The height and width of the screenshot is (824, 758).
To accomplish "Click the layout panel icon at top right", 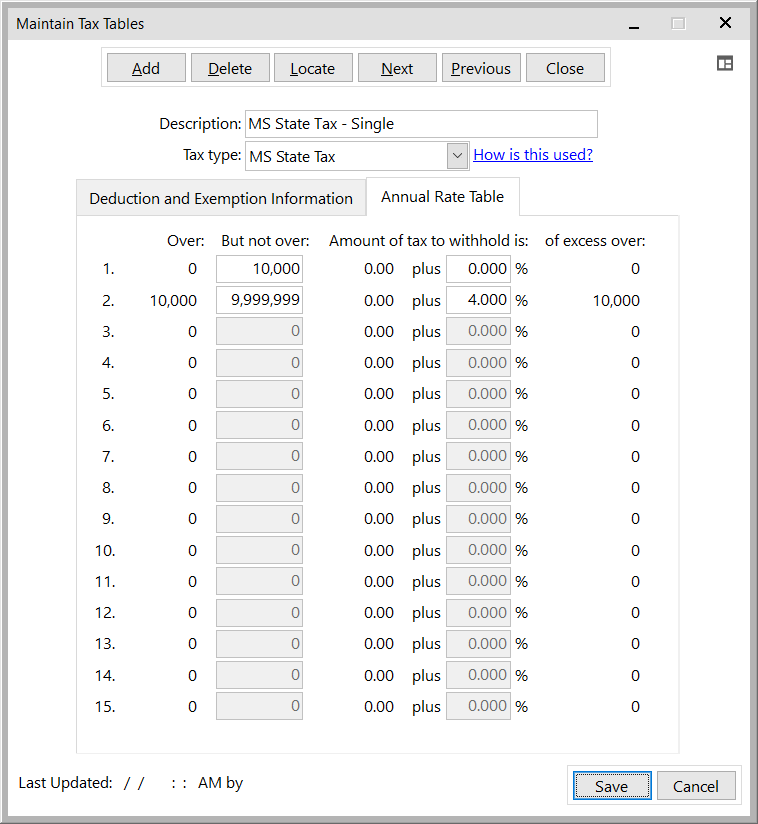I will (725, 63).
